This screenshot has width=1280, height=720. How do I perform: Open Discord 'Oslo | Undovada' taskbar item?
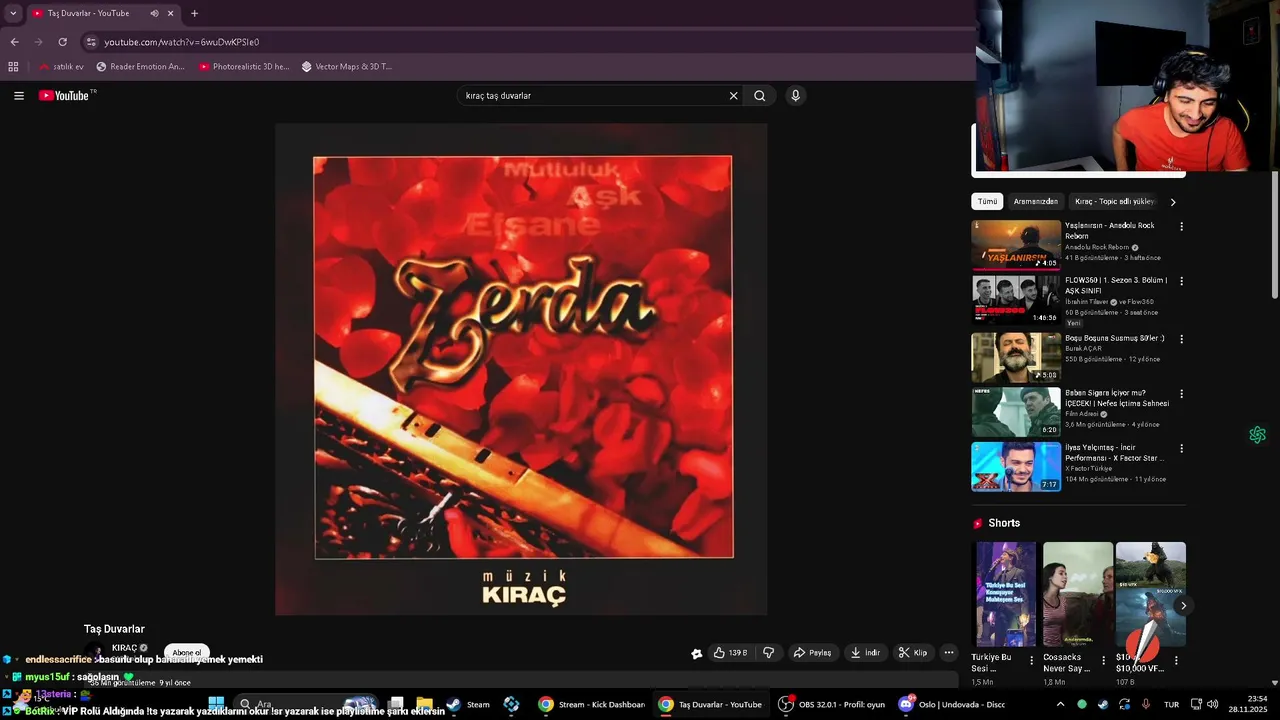[953, 704]
